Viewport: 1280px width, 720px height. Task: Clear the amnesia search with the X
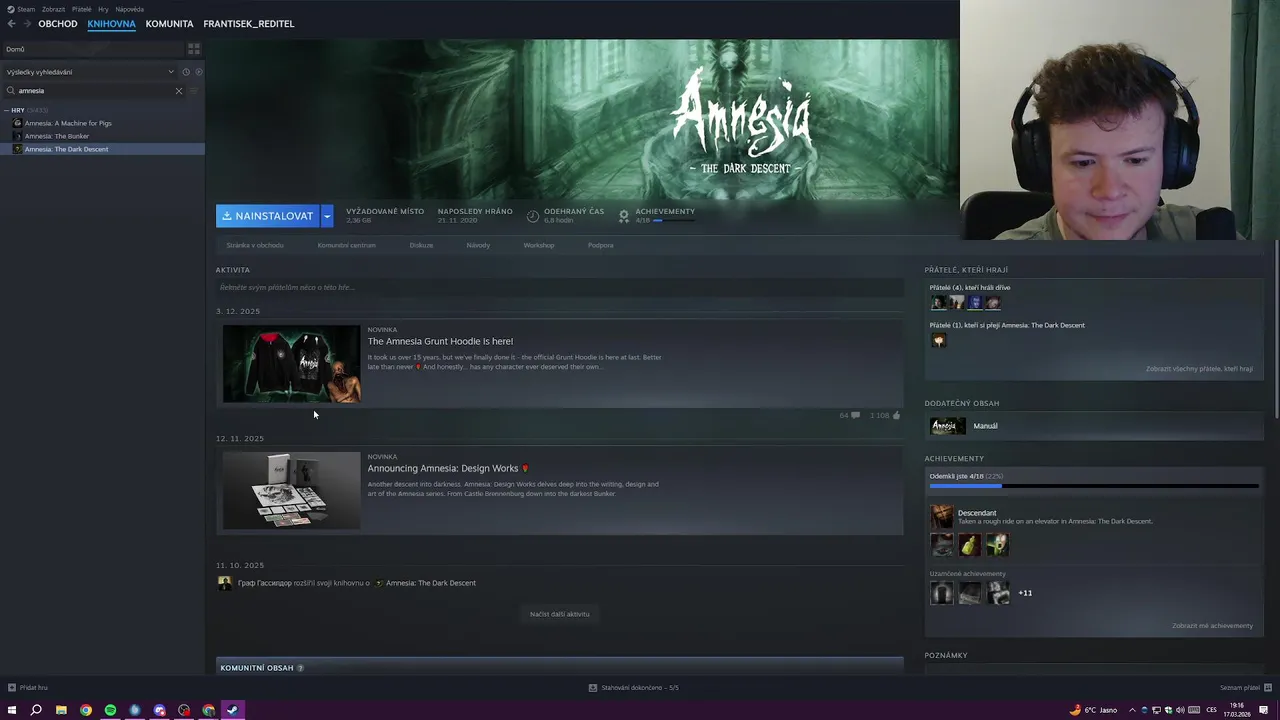pos(179,91)
